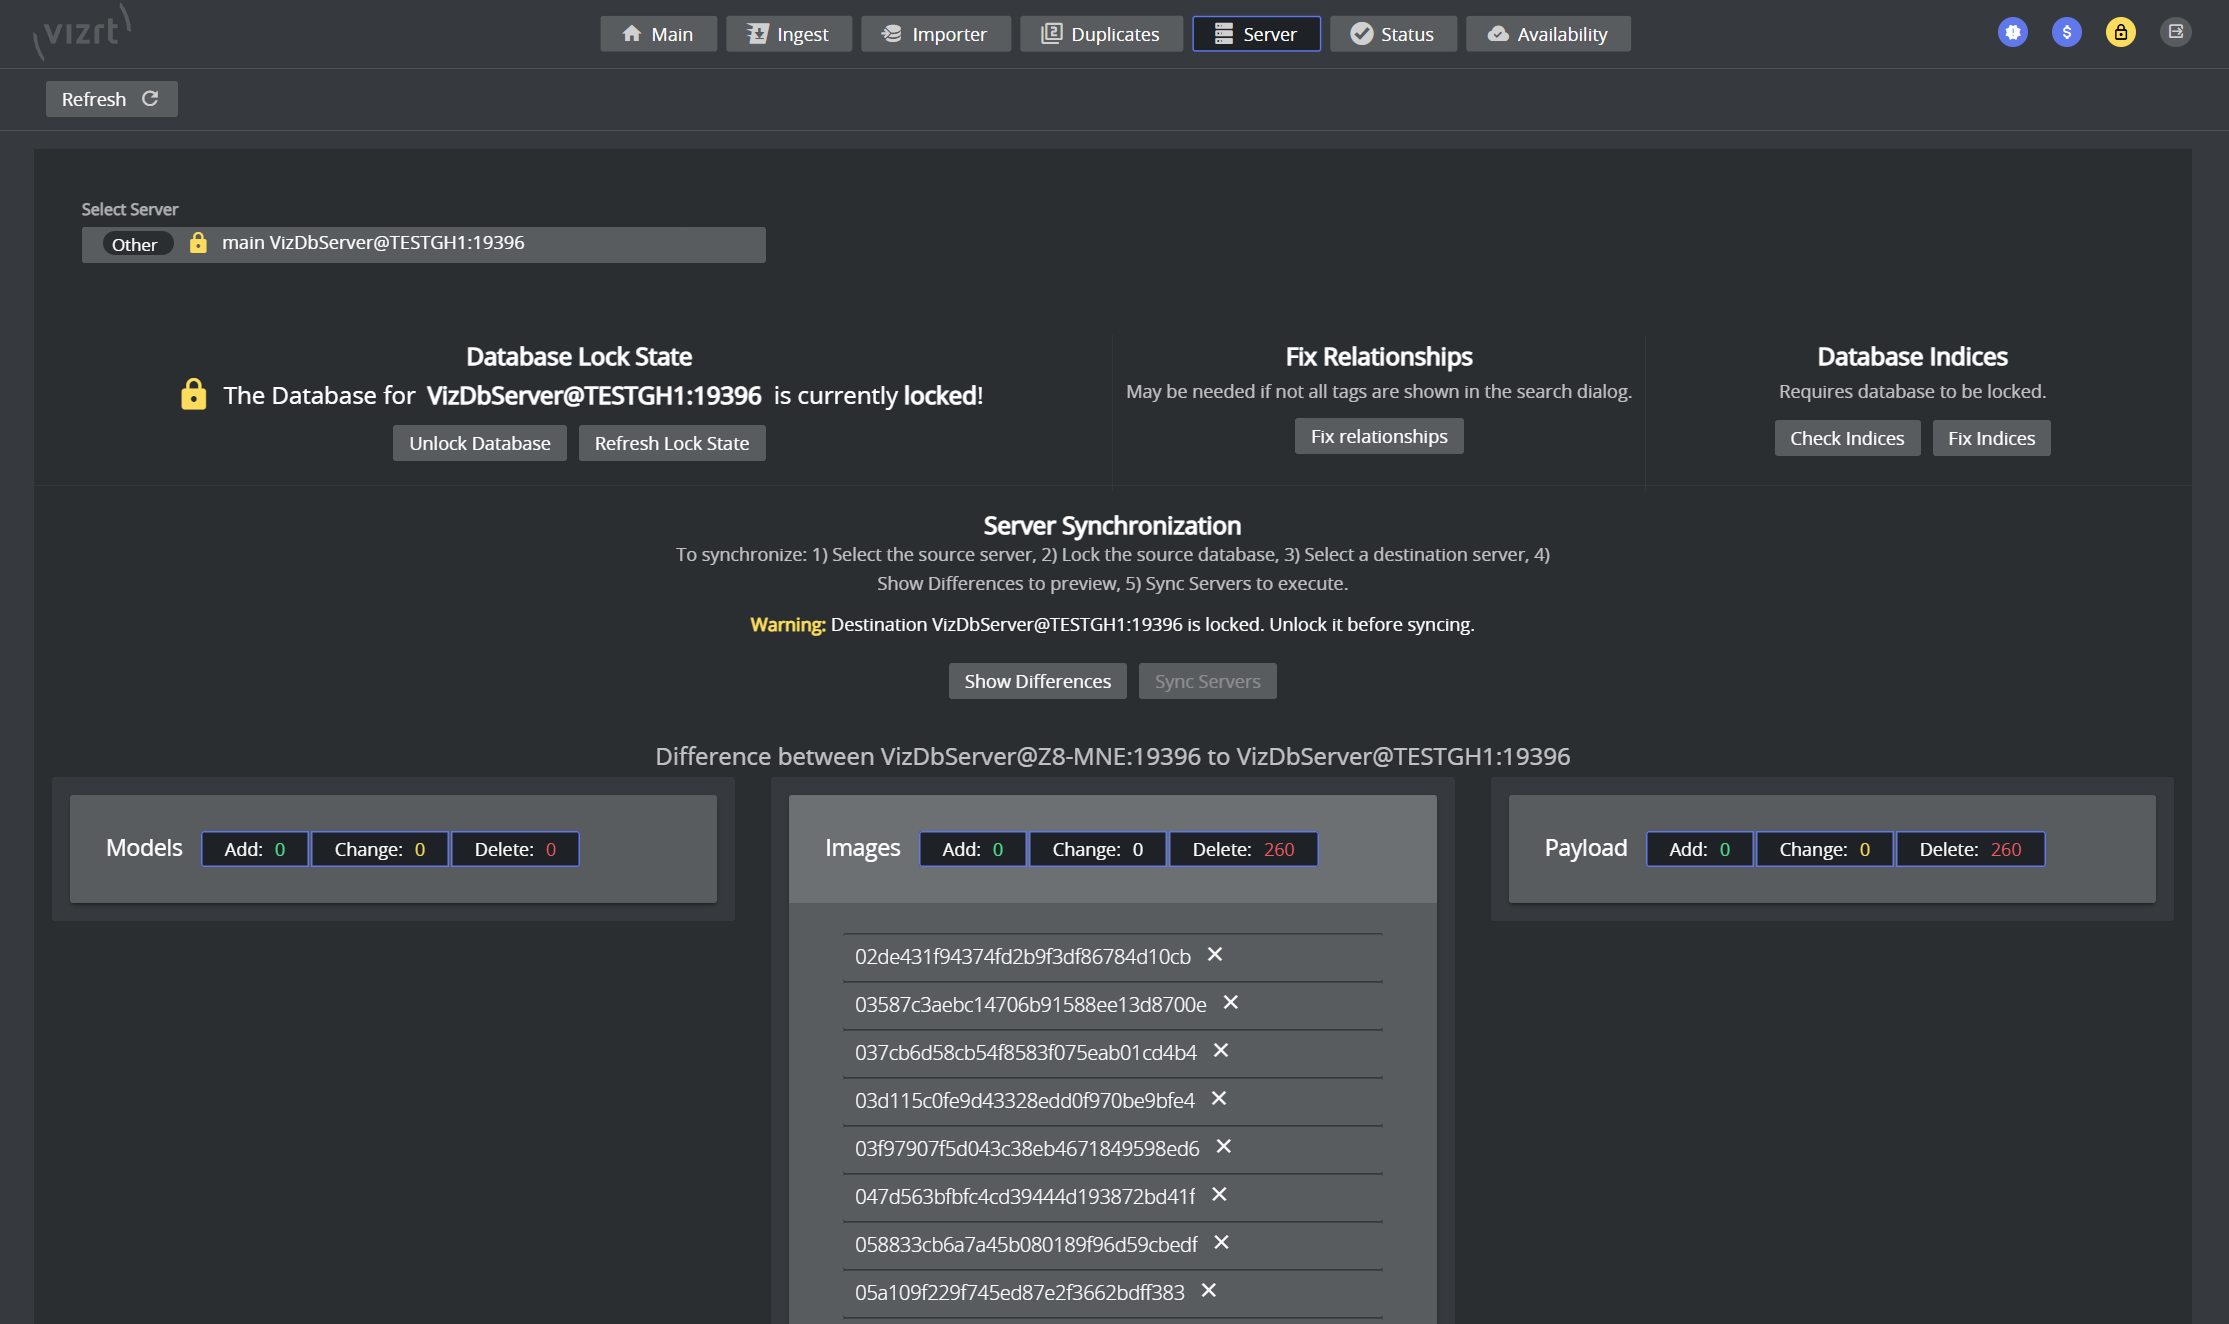Viewport: 2229px width, 1324px height.
Task: Click the dollar sign icon in header
Action: tap(2066, 33)
